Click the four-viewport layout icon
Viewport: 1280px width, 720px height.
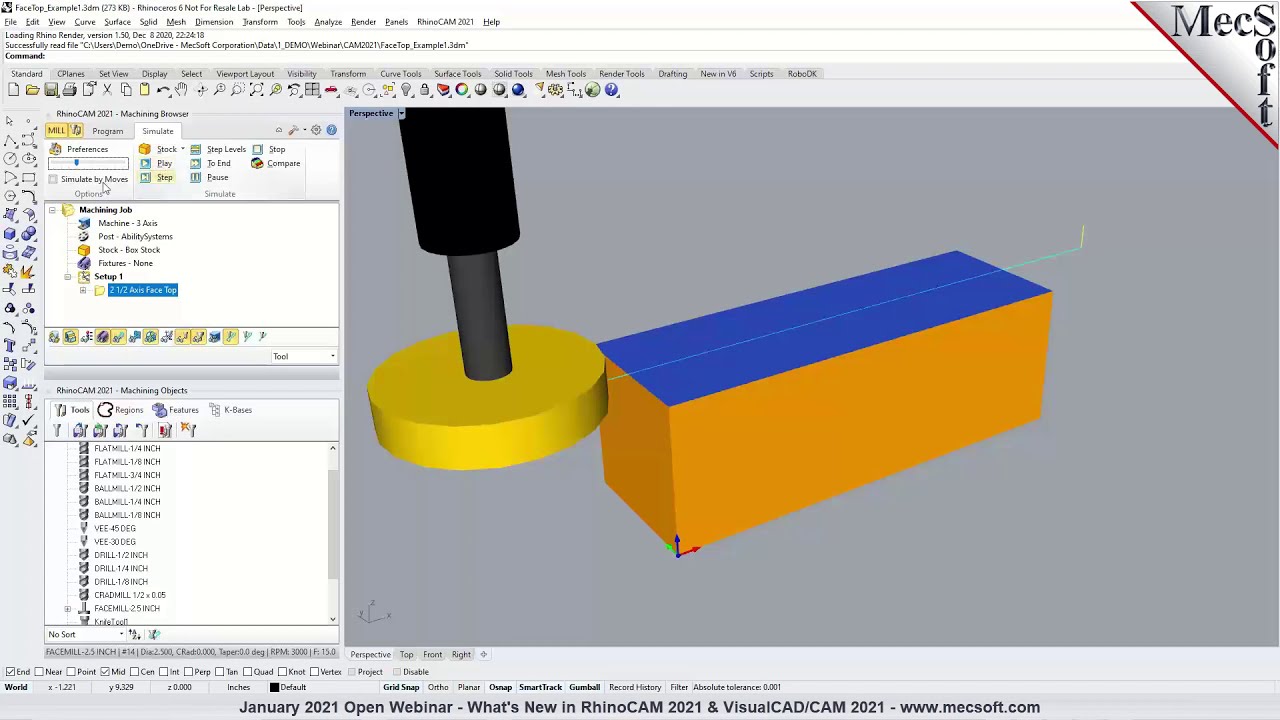click(312, 90)
